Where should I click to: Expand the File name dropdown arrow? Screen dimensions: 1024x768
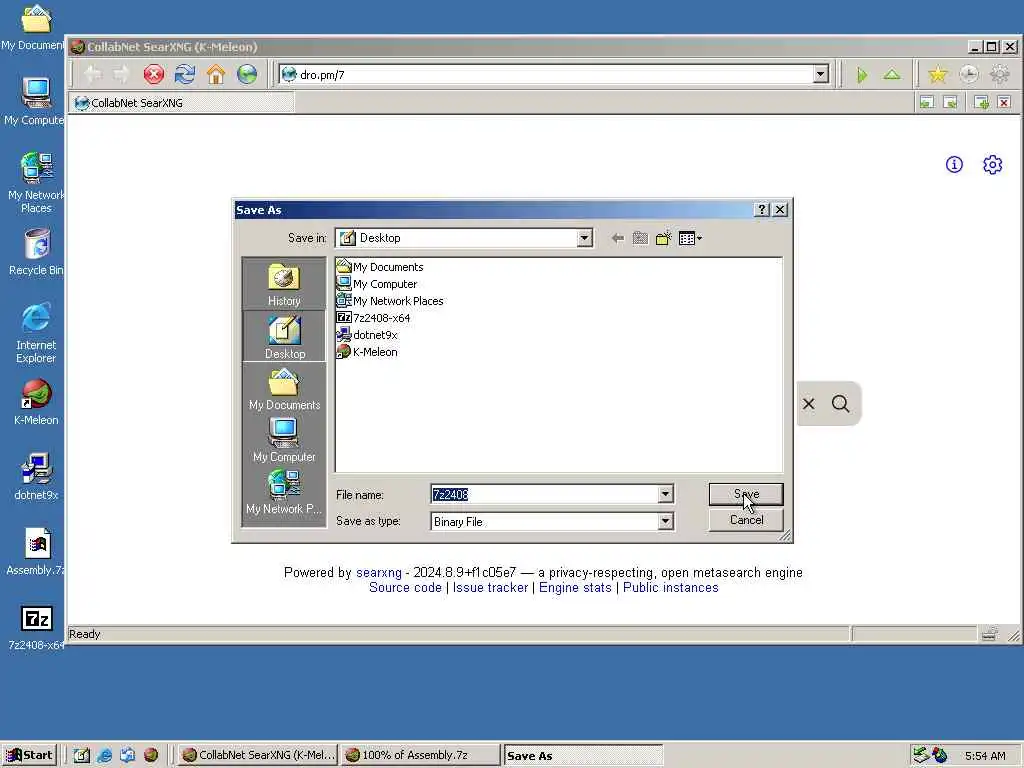(665, 494)
